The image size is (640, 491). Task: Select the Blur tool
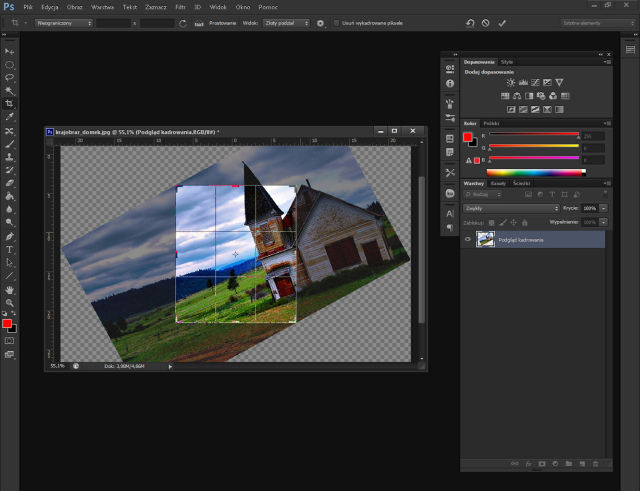[x=9, y=209]
